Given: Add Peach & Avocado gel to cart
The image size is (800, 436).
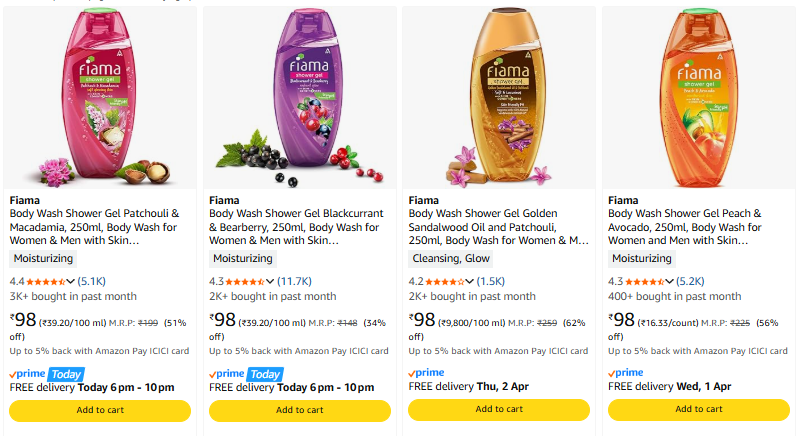Looking at the screenshot, I should tap(698, 410).
